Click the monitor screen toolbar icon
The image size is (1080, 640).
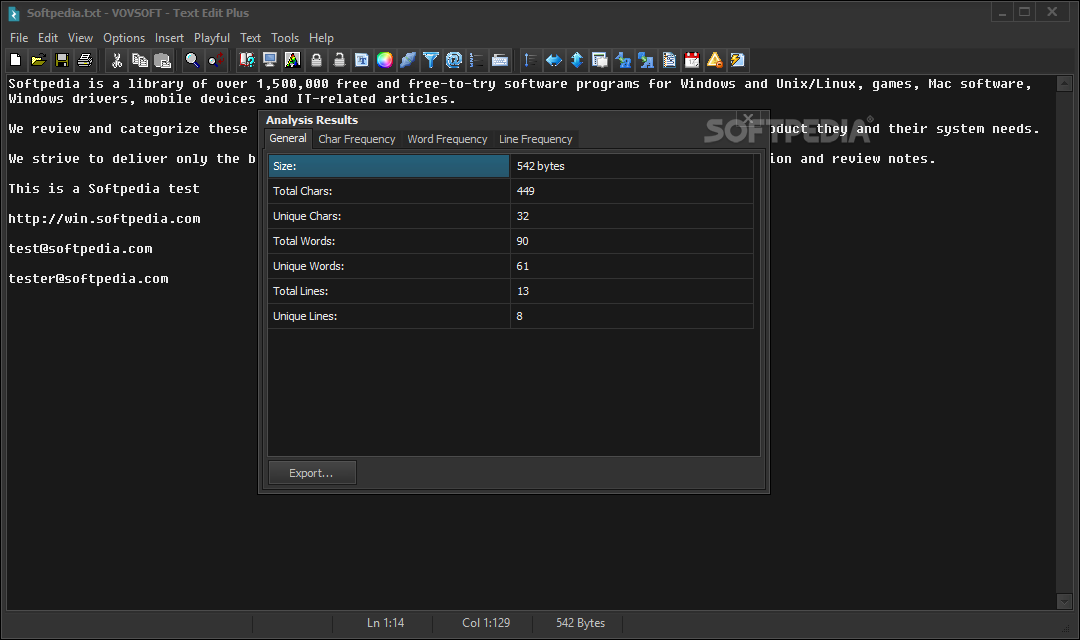pos(270,61)
